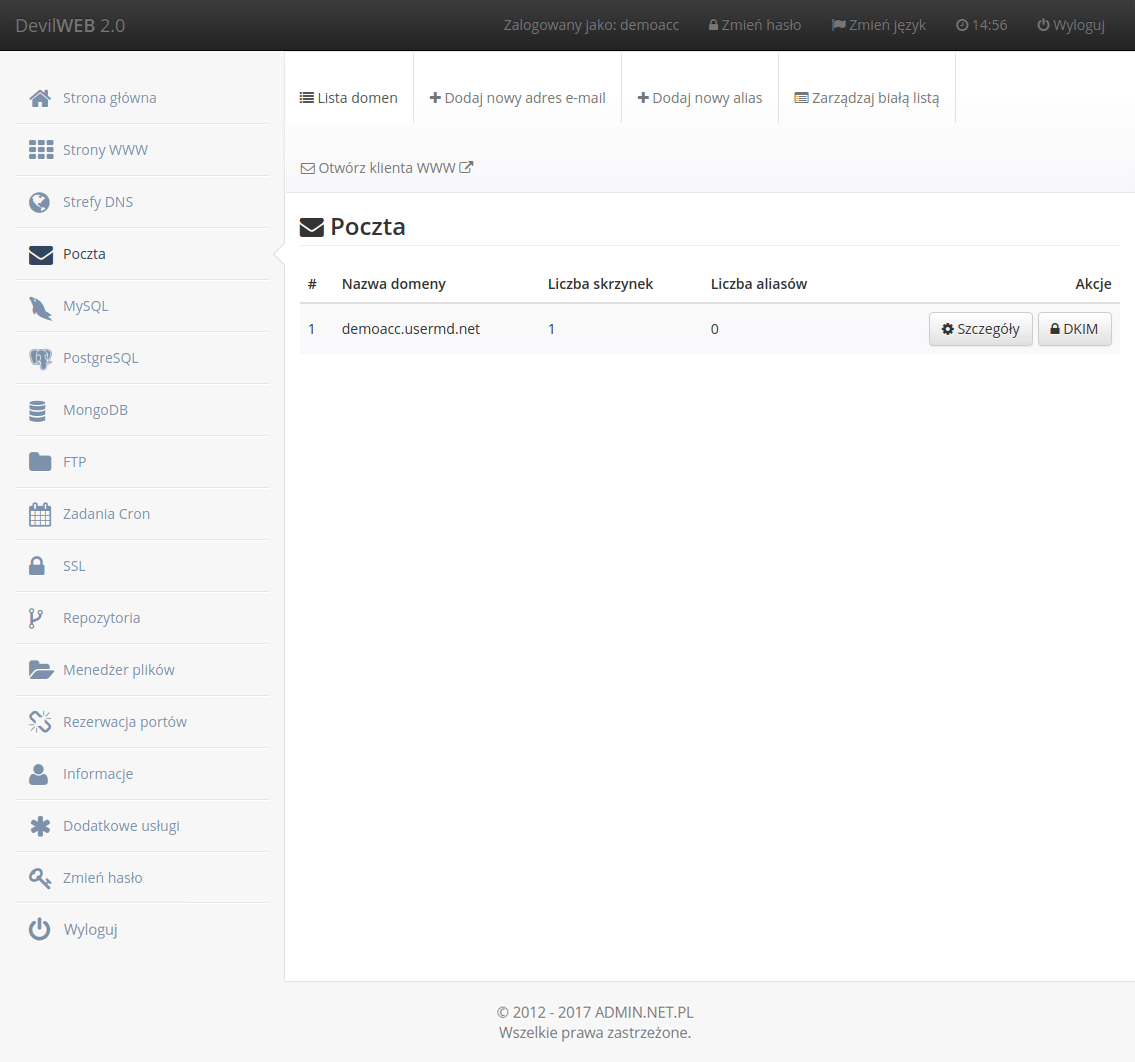
Task: Click the DKIM button in Akcje column
Action: tap(1074, 329)
